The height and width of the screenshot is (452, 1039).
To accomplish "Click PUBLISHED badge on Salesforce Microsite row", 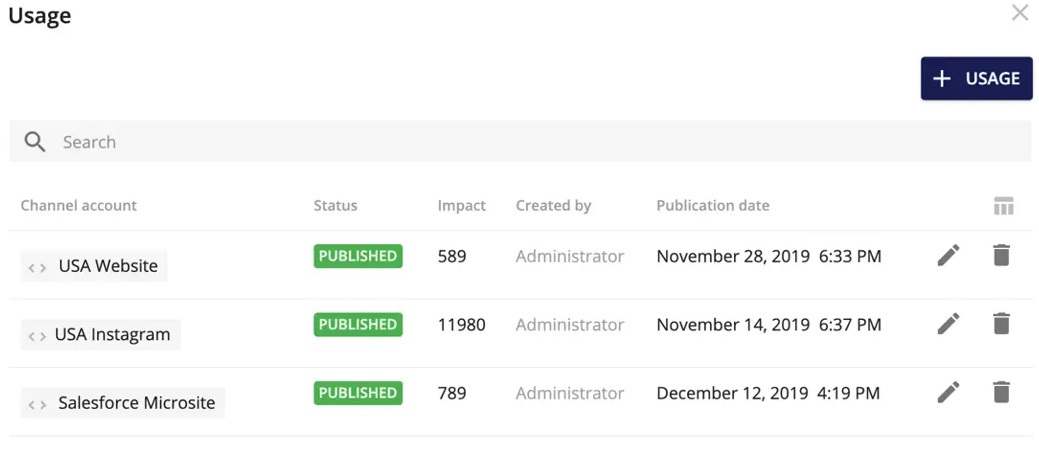I will pyautogui.click(x=358, y=393).
